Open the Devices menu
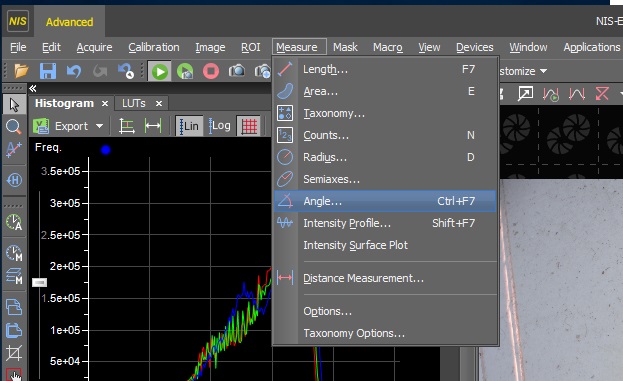This screenshot has height=381, width=623. 474,47
